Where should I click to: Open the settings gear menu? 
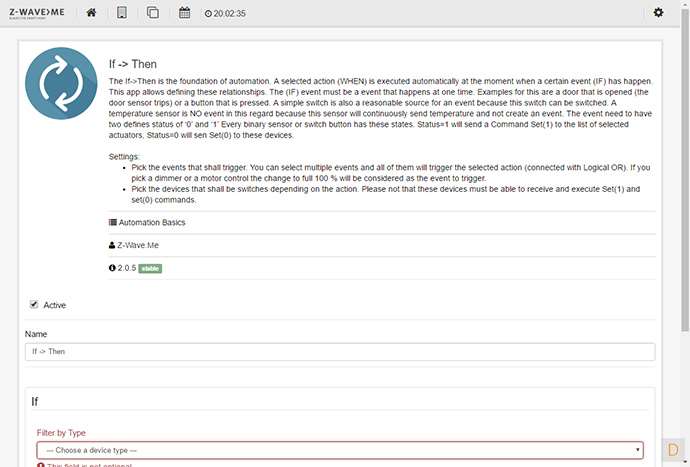pyautogui.click(x=658, y=12)
